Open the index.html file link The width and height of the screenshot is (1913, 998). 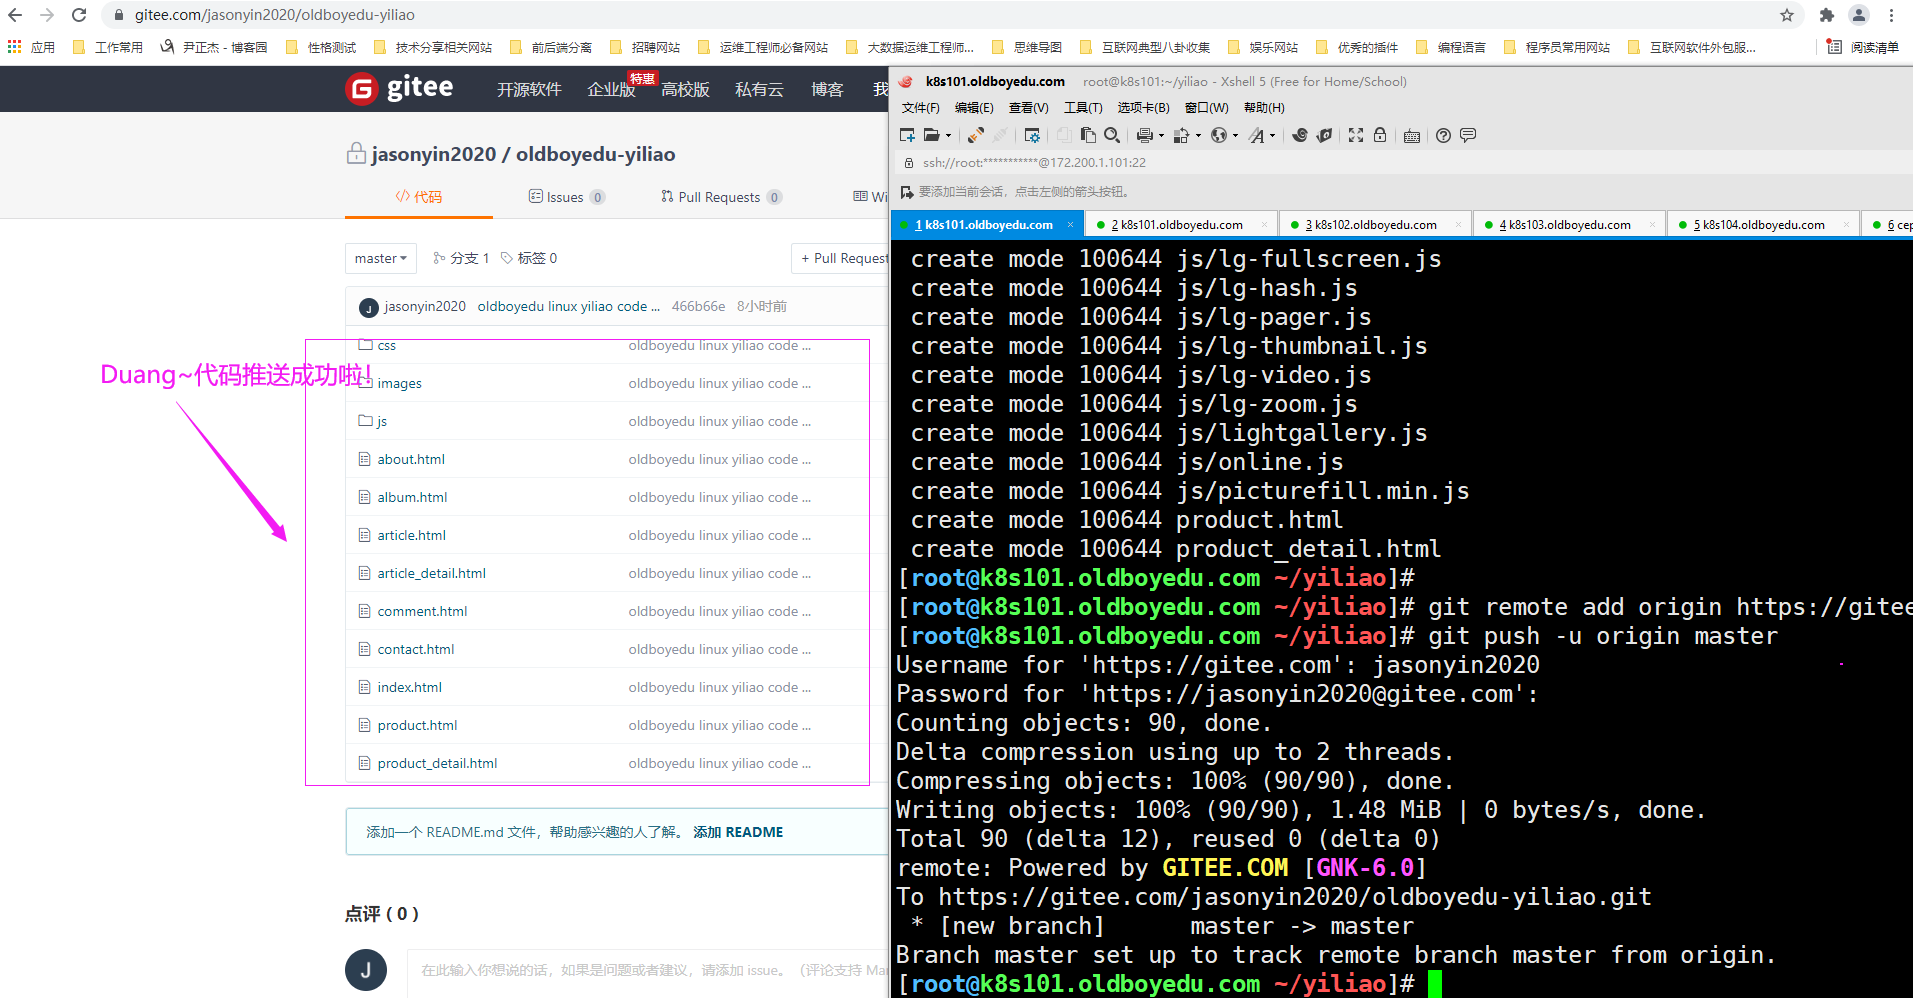[409, 687]
